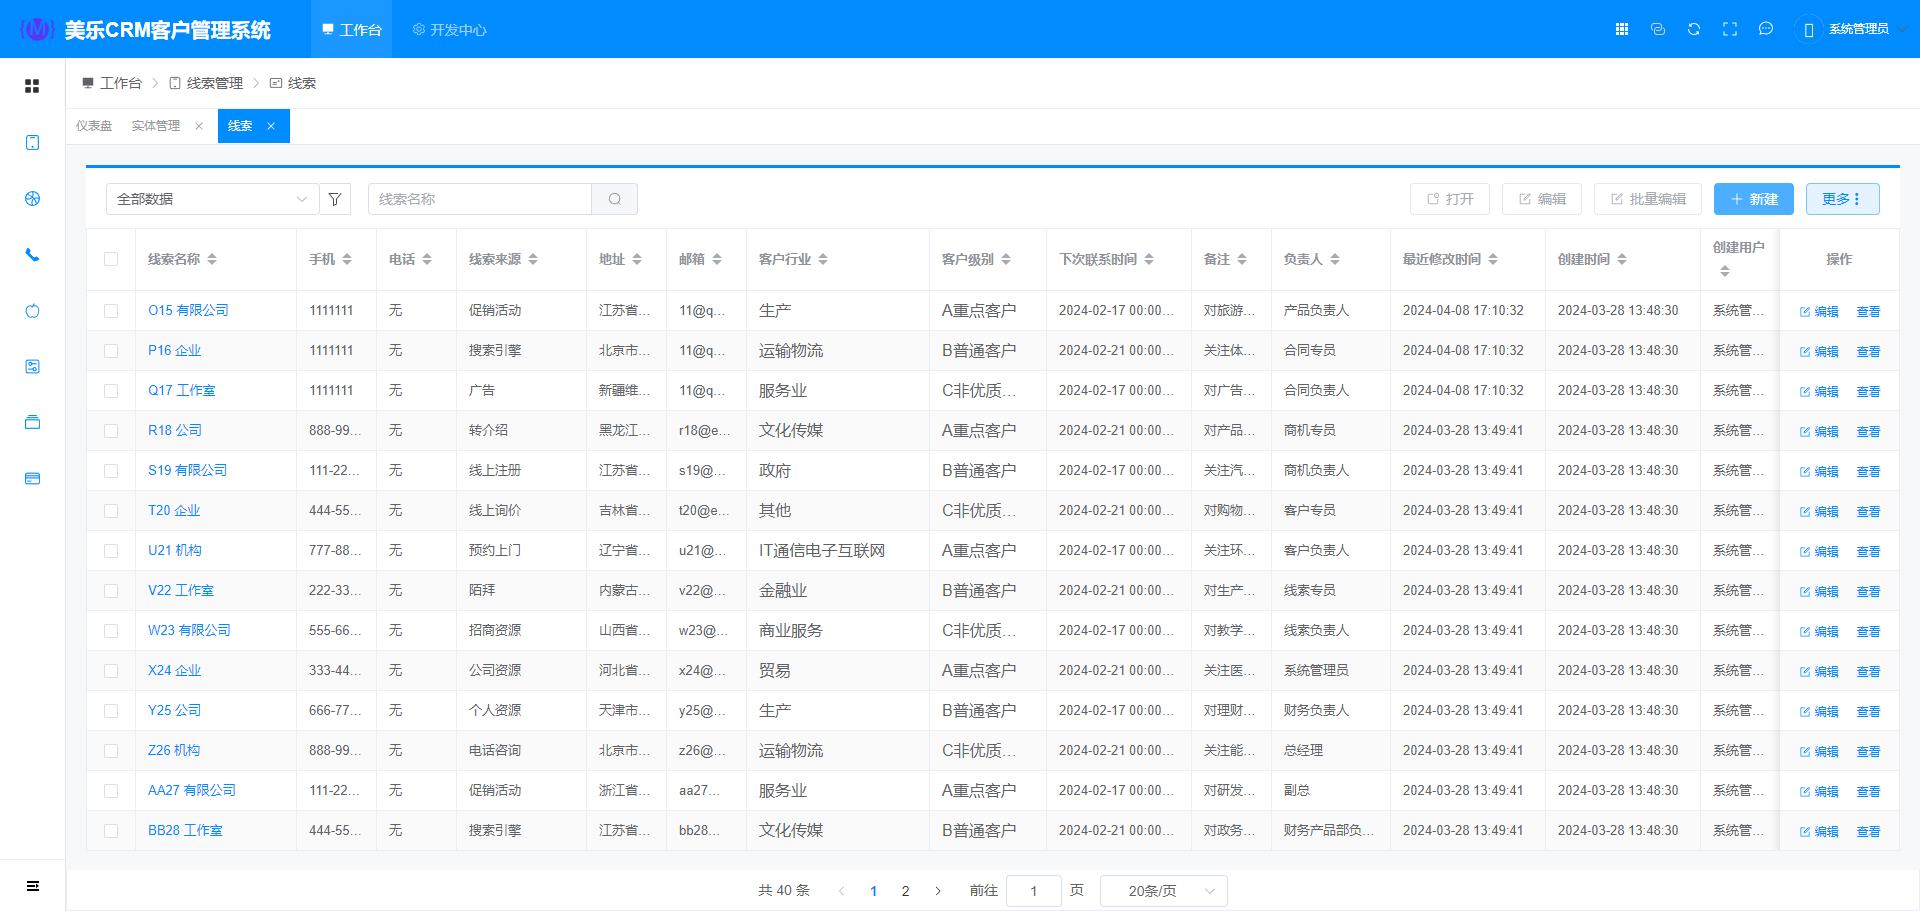Open the 更多 actions dropdown

click(1842, 199)
